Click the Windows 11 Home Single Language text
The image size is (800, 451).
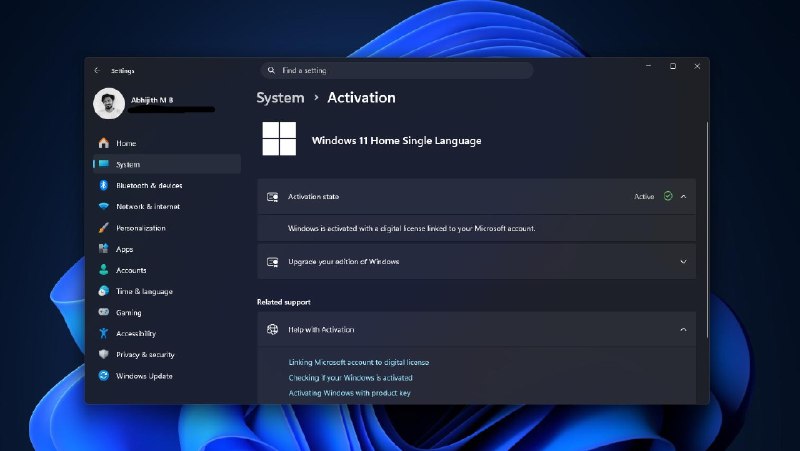tap(396, 140)
